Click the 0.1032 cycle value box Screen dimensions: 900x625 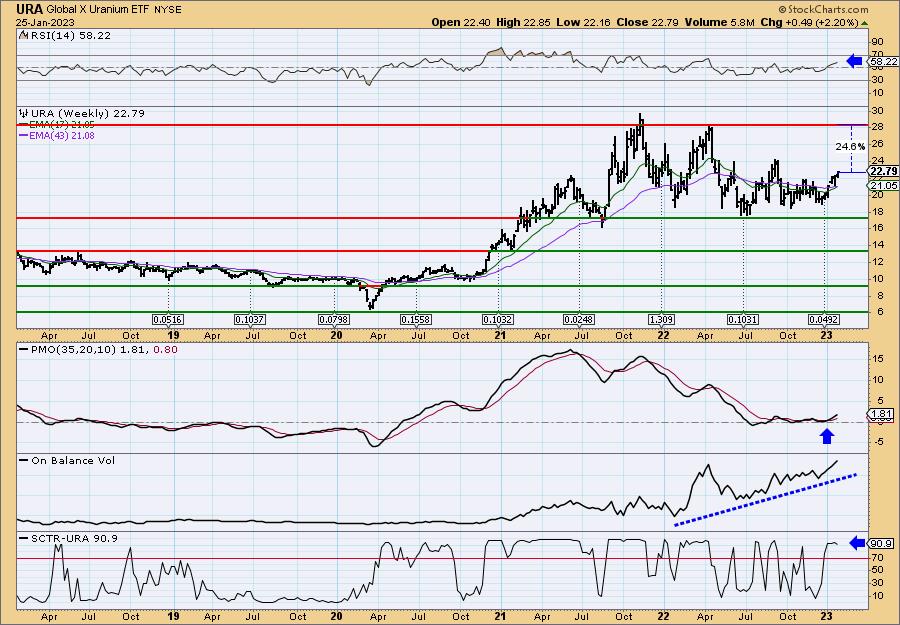point(498,319)
